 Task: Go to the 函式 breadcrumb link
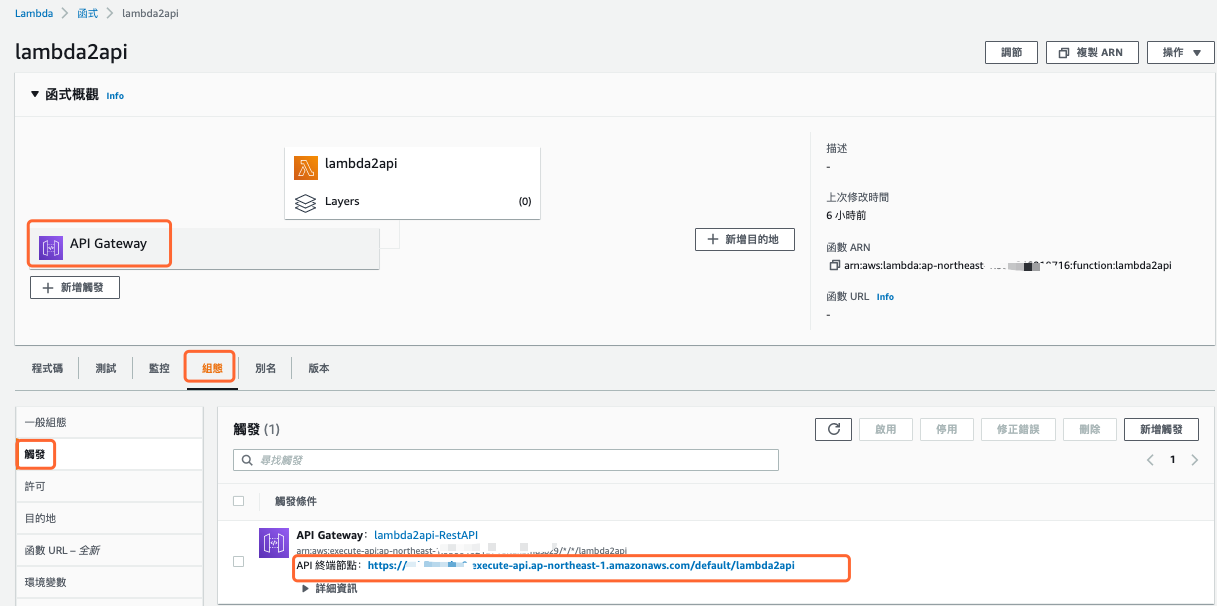[88, 14]
